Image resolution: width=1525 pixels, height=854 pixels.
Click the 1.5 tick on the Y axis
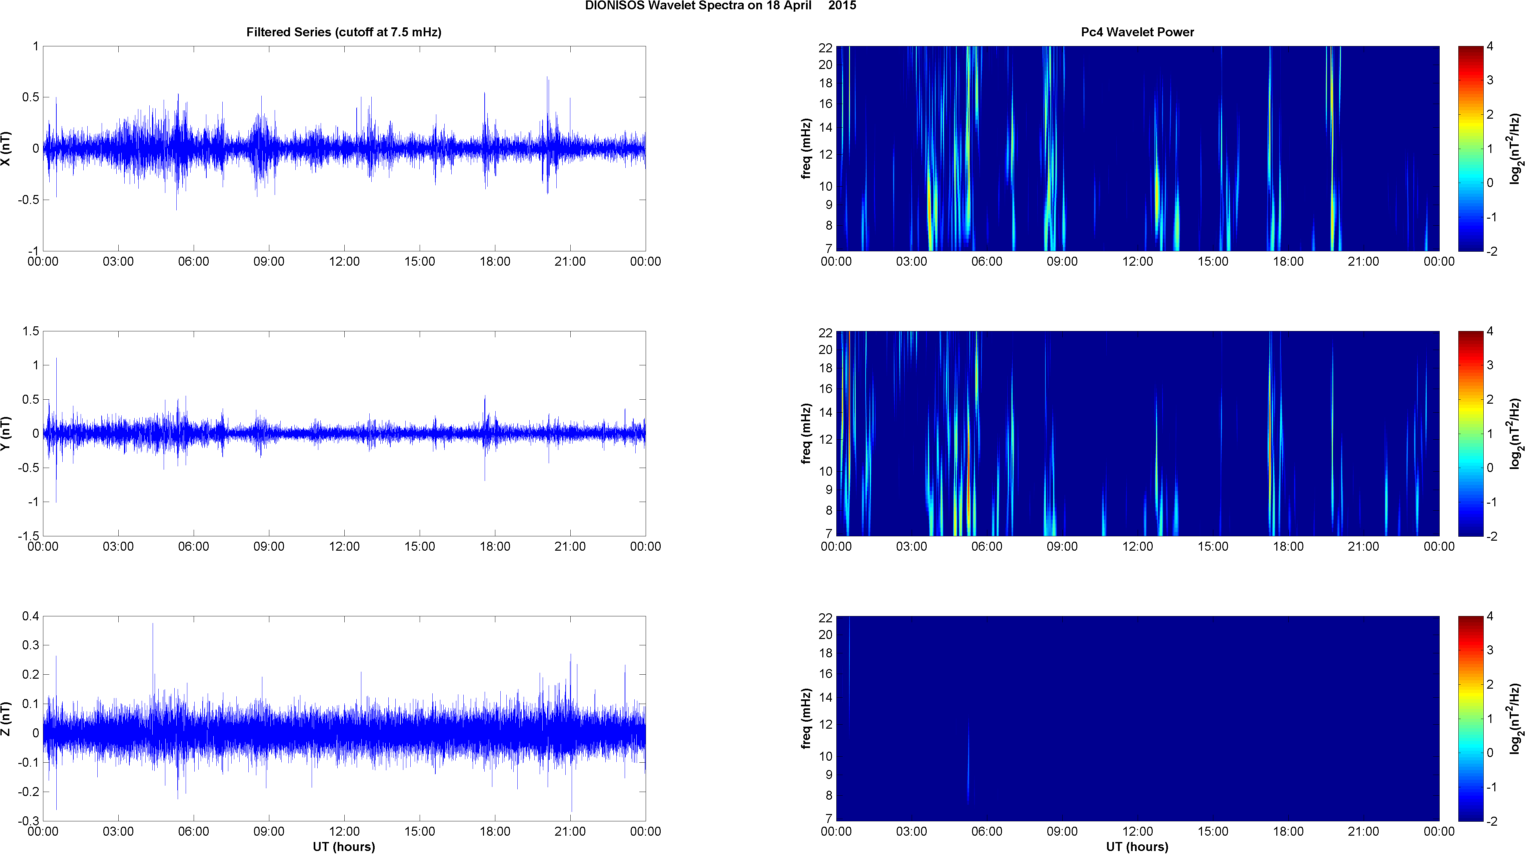(x=30, y=331)
